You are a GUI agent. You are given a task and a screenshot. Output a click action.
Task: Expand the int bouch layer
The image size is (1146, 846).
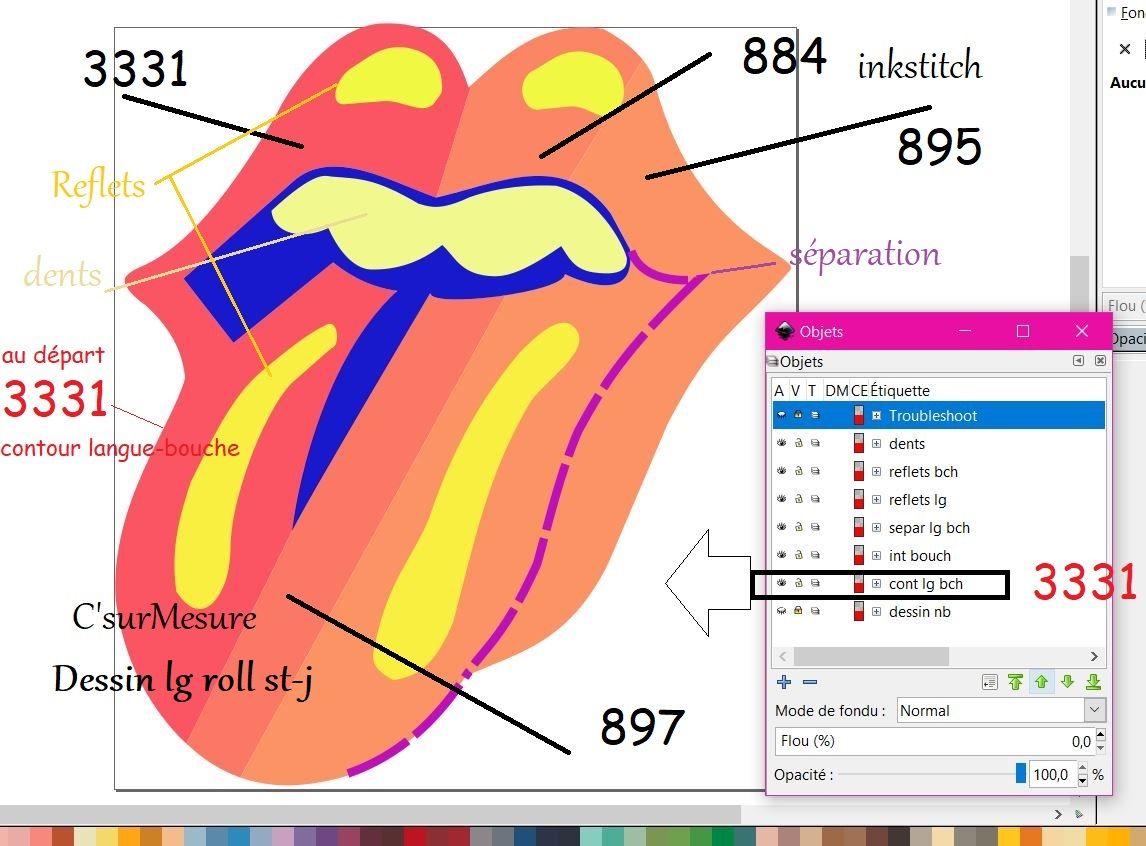tap(876, 555)
